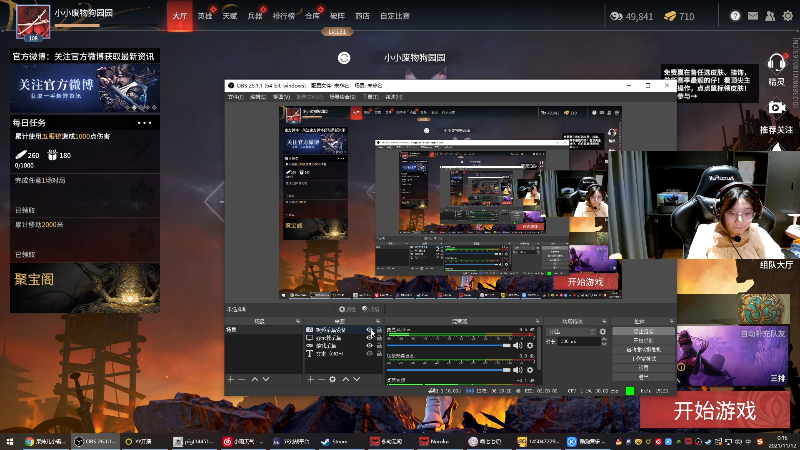This screenshot has height=450, width=800.
Task: Toggle lock on the text (GDI+) source
Action: coord(379,353)
